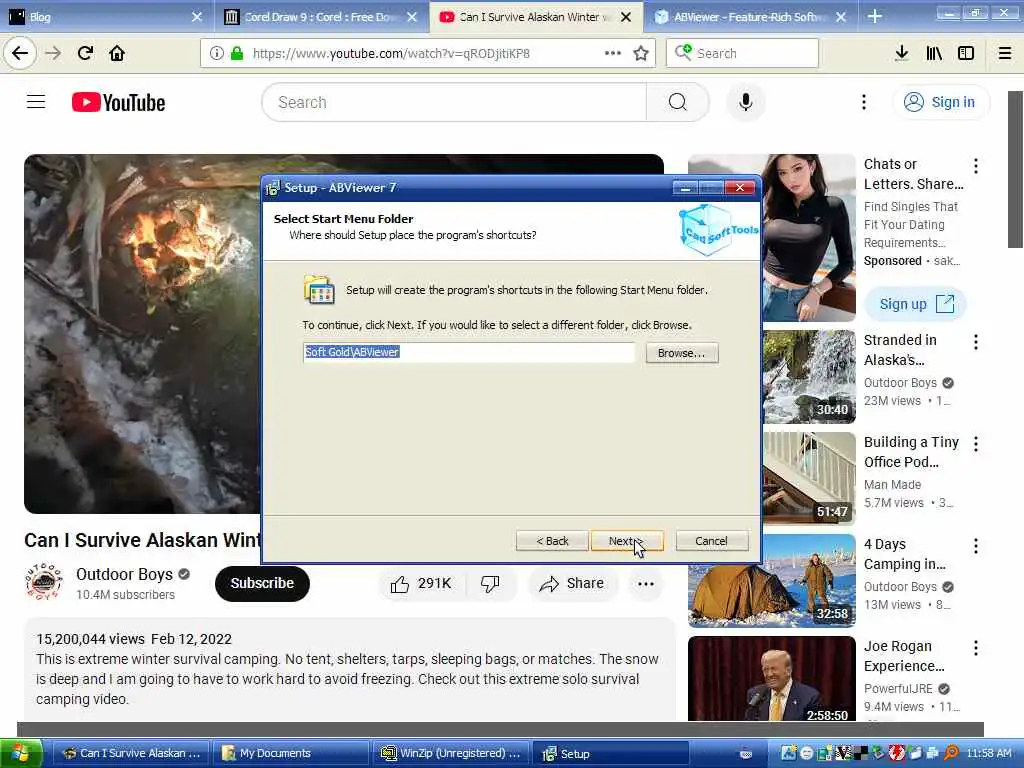
Task: Click the Firefox Search box
Action: click(742, 53)
